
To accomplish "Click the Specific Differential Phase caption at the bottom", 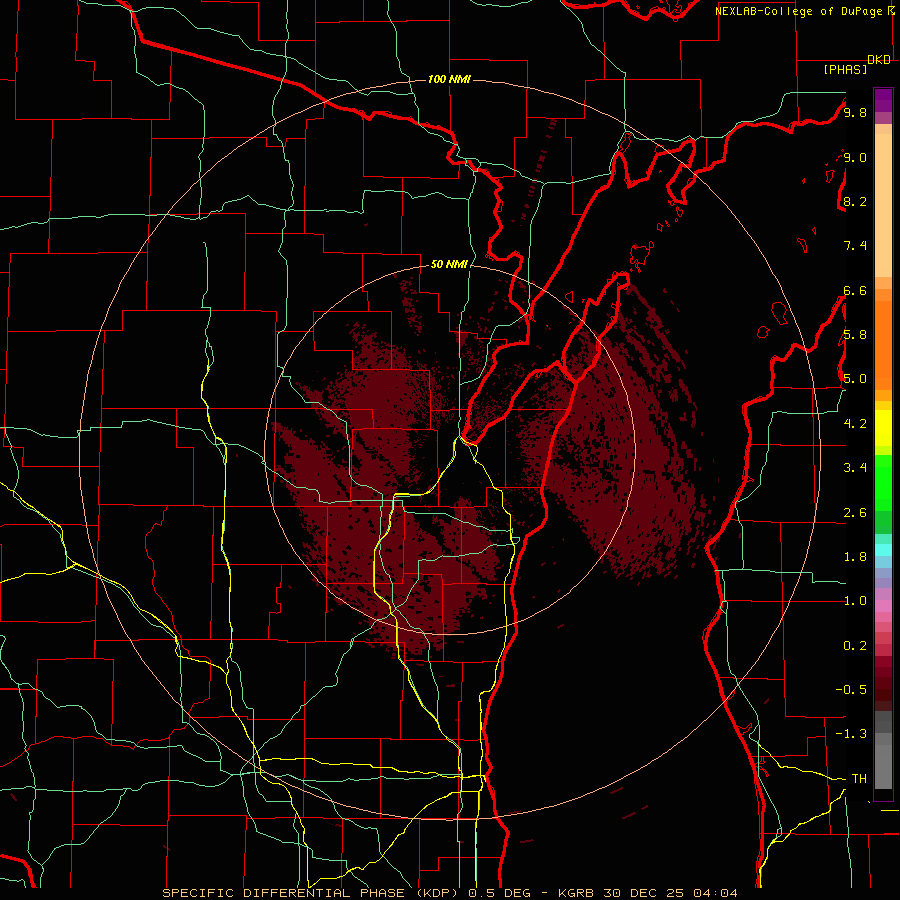I will (449, 893).
